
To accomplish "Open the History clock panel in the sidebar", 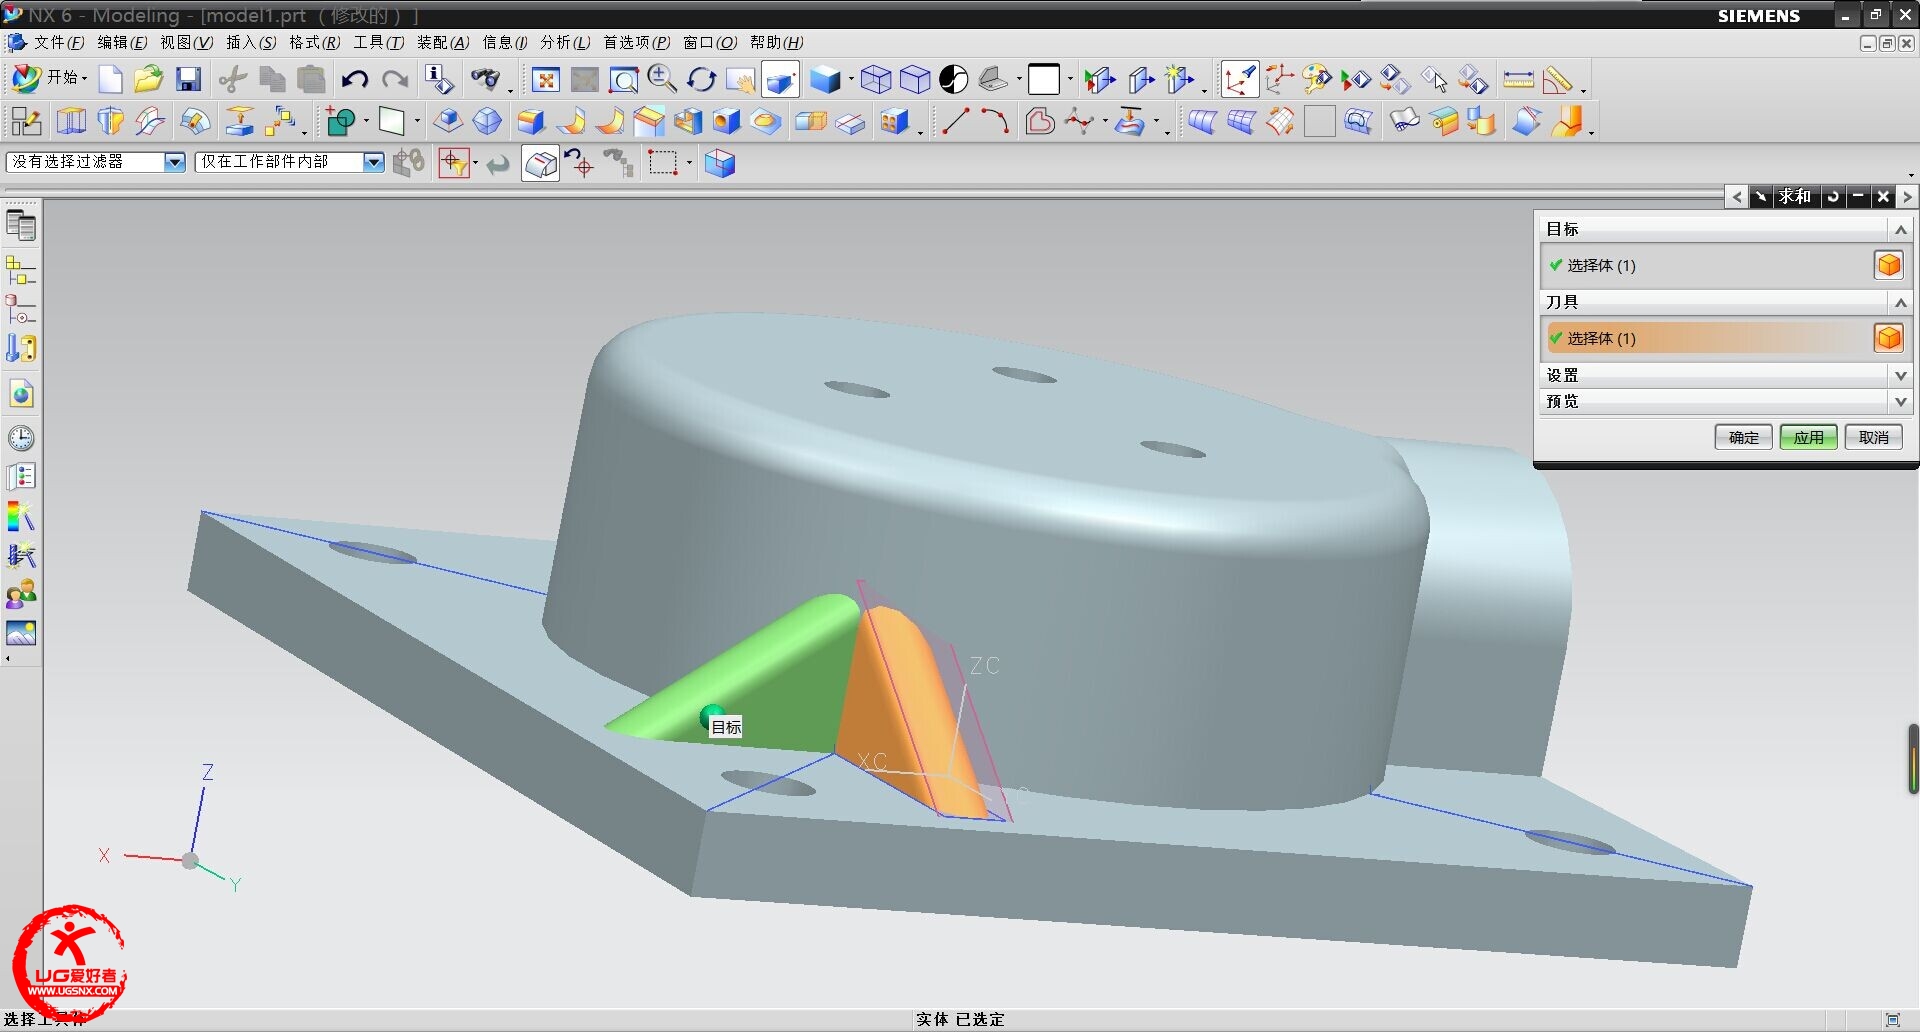I will (x=21, y=438).
